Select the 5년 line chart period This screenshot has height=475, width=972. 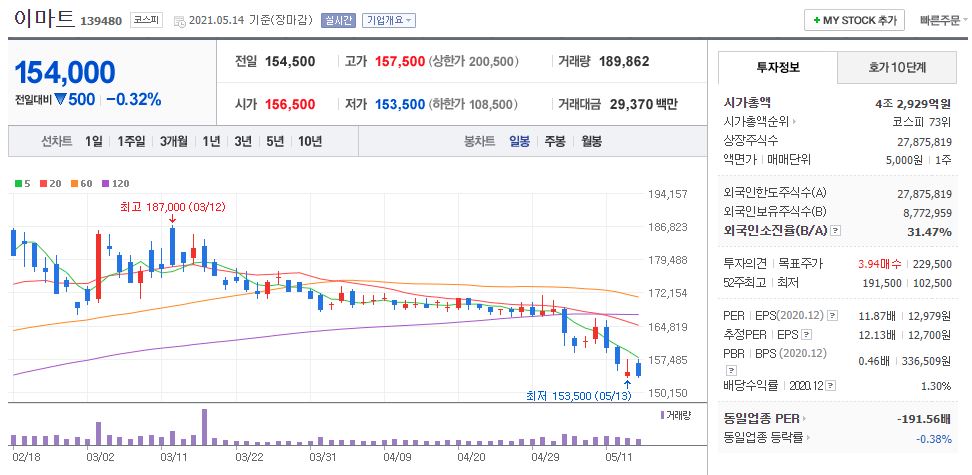tap(275, 141)
